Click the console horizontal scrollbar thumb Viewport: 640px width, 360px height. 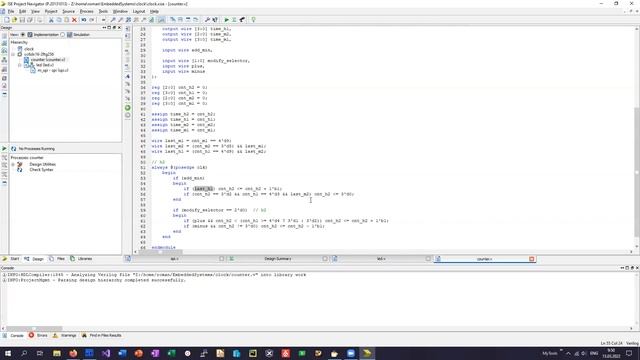point(34,328)
